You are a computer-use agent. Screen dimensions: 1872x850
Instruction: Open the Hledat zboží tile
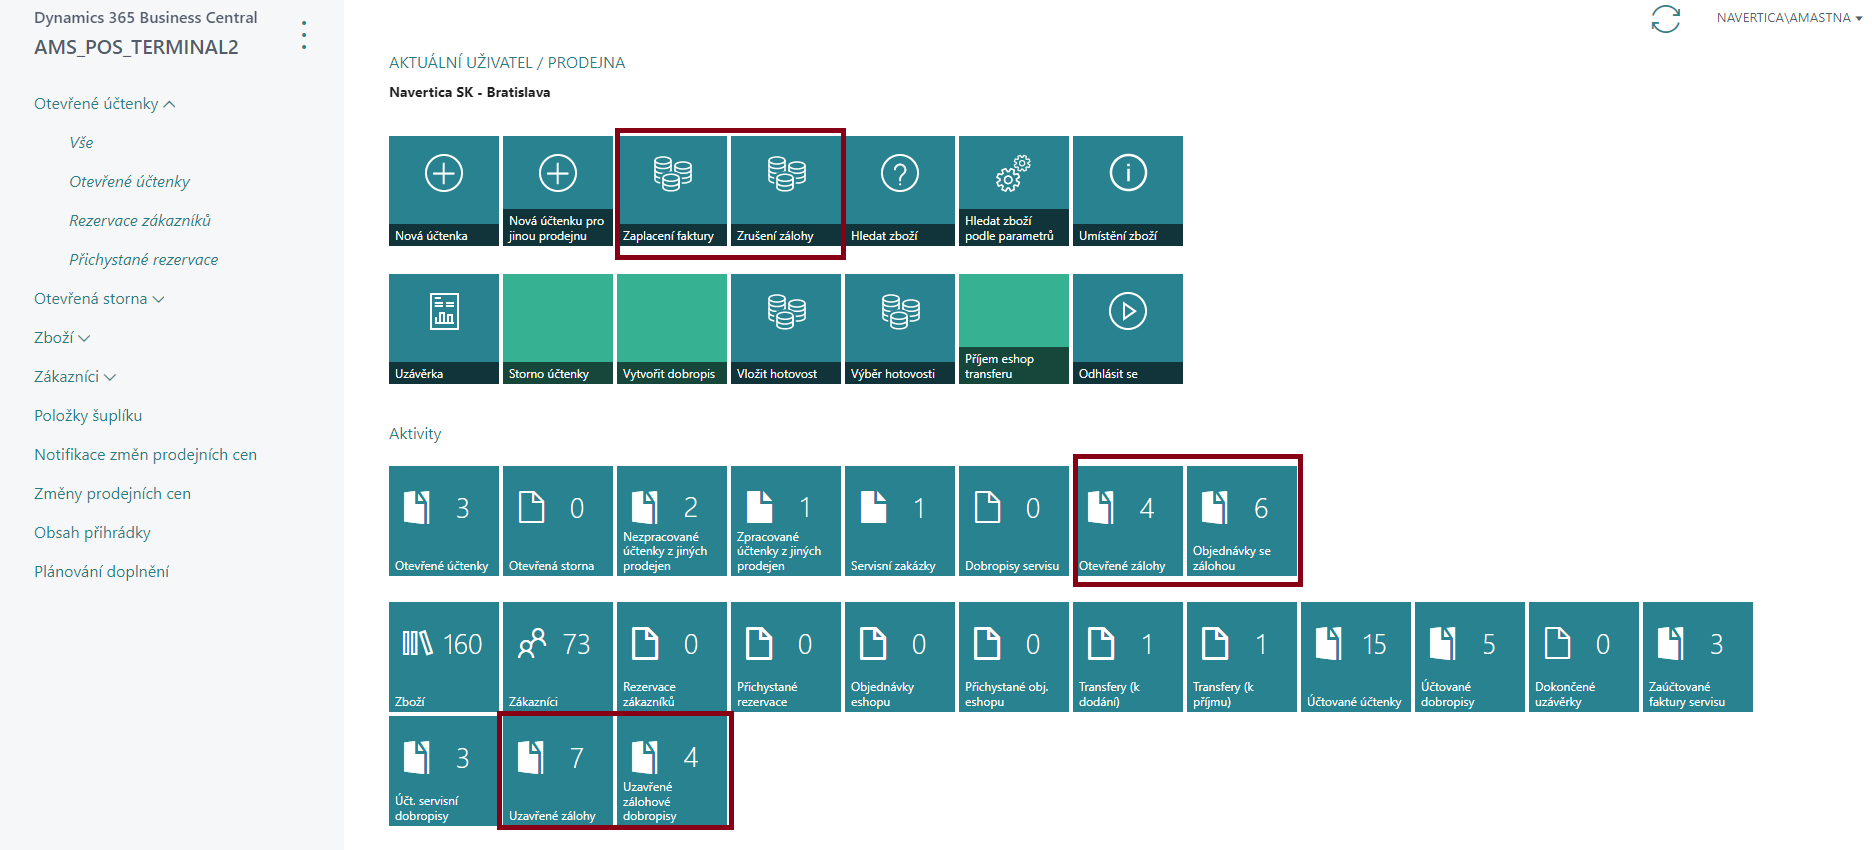(900, 191)
